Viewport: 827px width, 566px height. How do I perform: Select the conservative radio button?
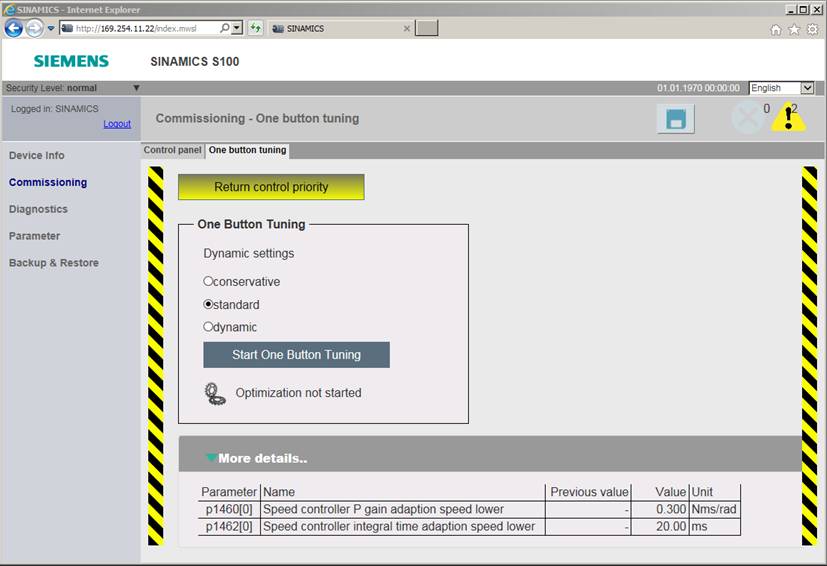pos(208,281)
